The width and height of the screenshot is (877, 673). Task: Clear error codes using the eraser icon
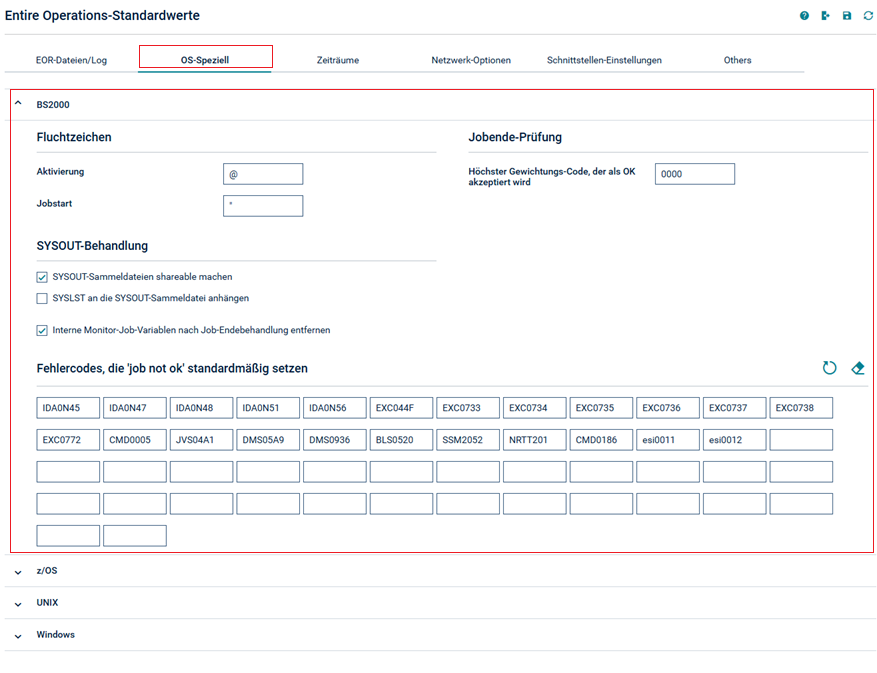click(858, 368)
